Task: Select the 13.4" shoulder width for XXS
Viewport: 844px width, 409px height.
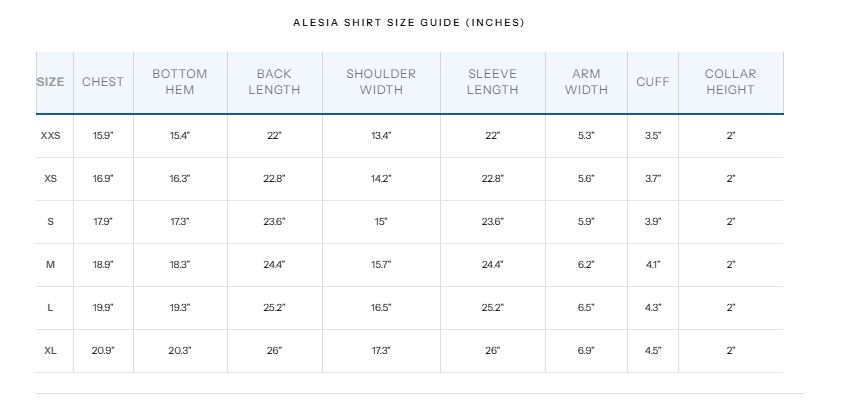Action: pos(381,136)
